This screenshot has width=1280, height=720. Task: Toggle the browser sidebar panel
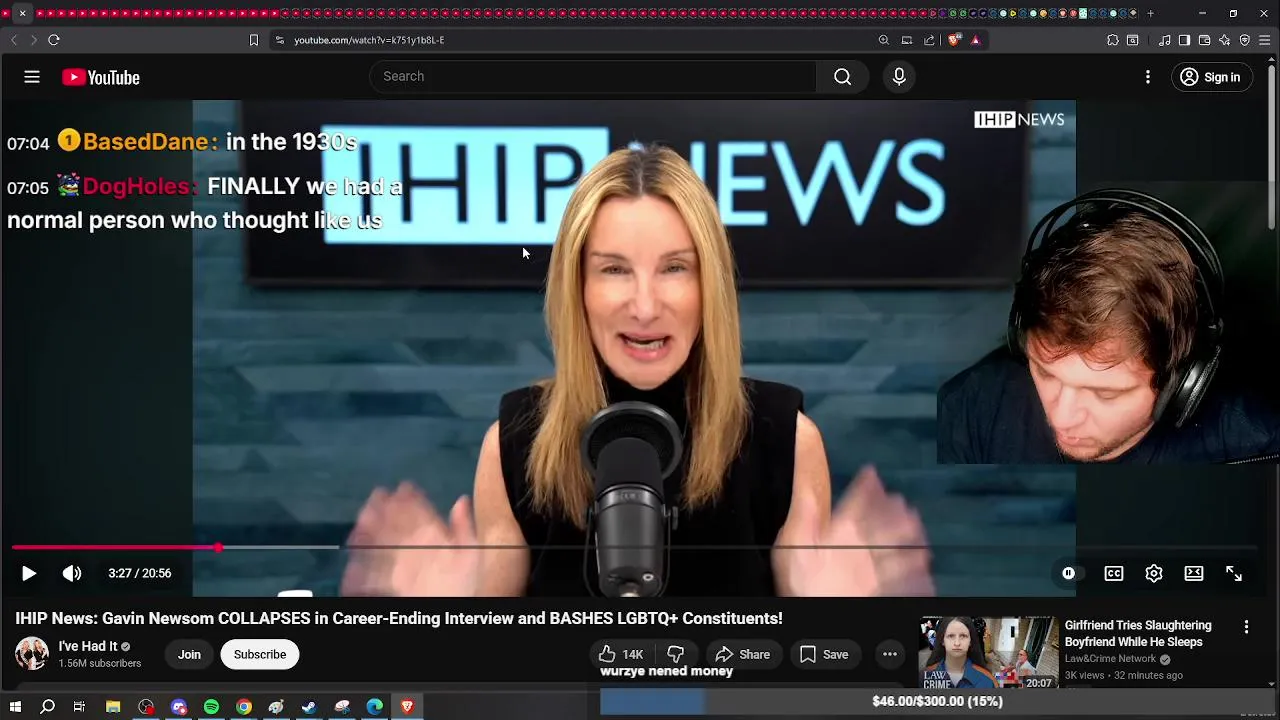(x=1184, y=40)
